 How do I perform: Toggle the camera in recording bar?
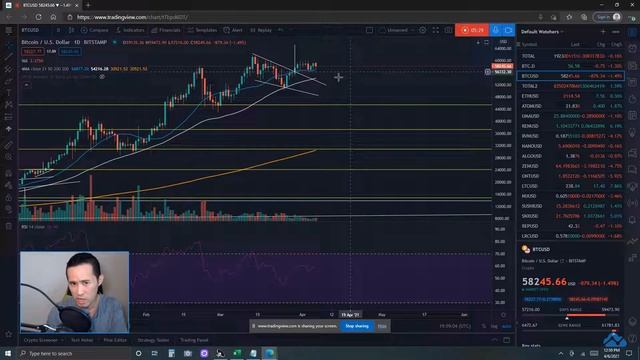(x=508, y=30)
